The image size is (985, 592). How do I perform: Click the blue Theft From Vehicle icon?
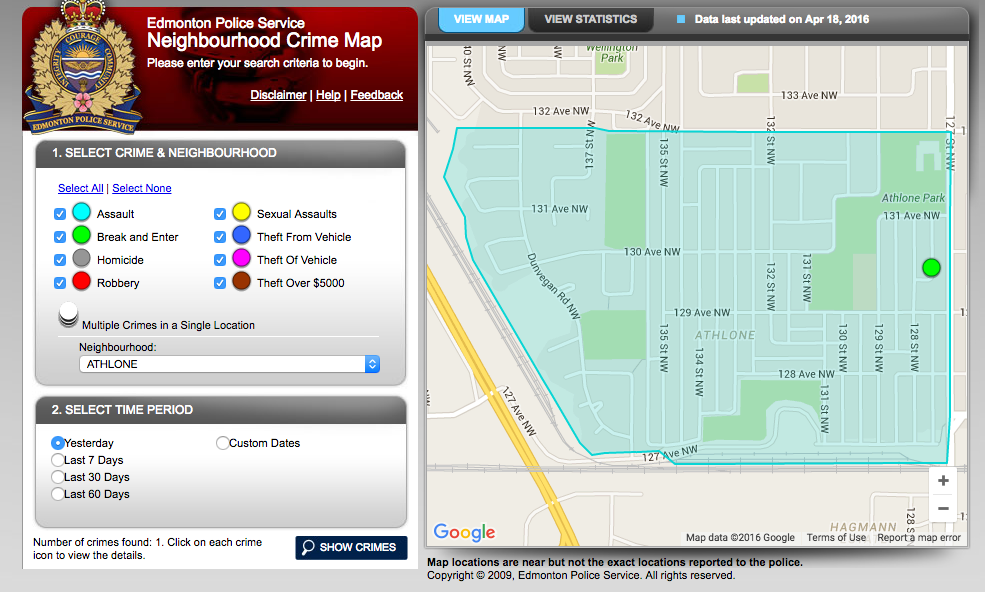point(240,237)
